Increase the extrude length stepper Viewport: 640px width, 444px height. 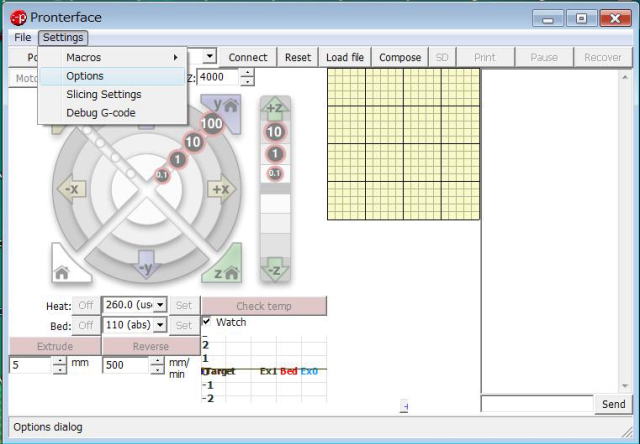click(60, 361)
